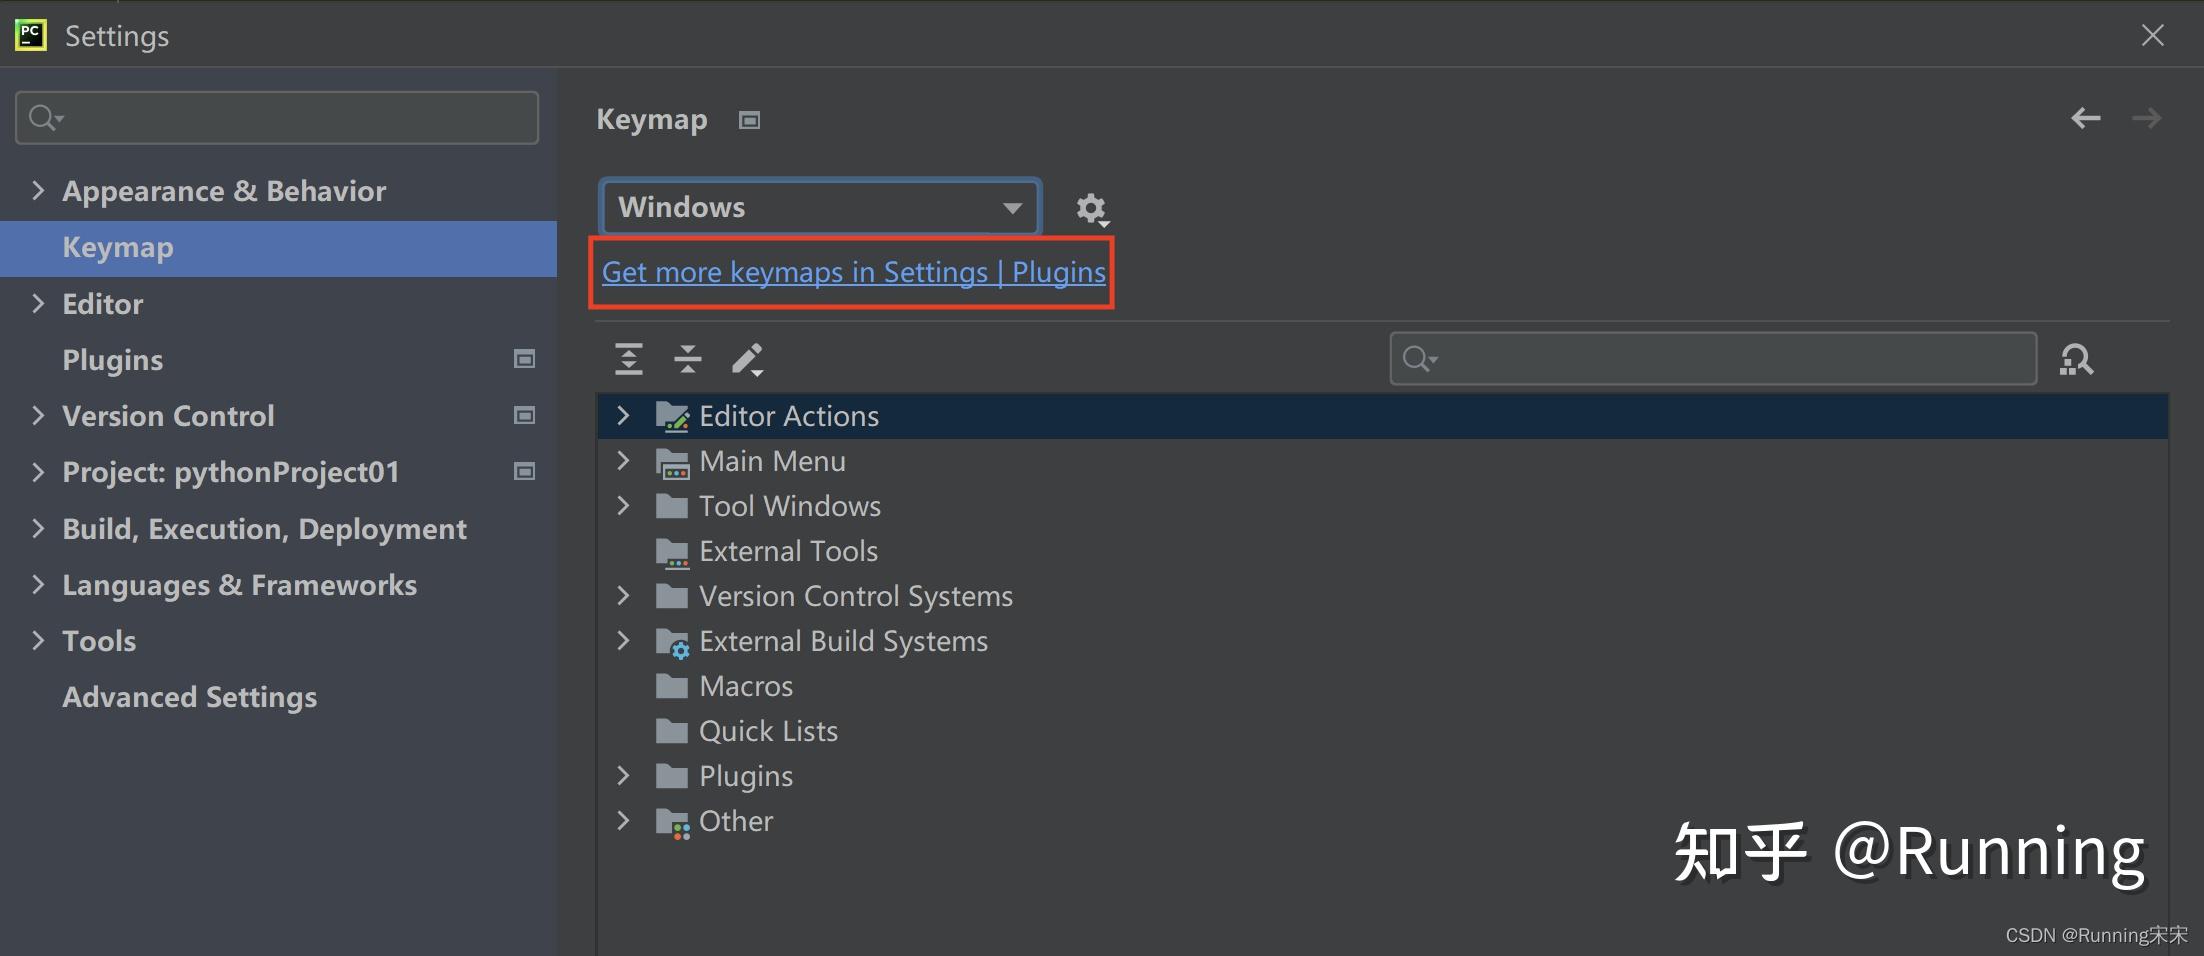Click the Expand All icon in keymap toolbar
Image resolution: width=2204 pixels, height=956 pixels.
click(x=629, y=358)
